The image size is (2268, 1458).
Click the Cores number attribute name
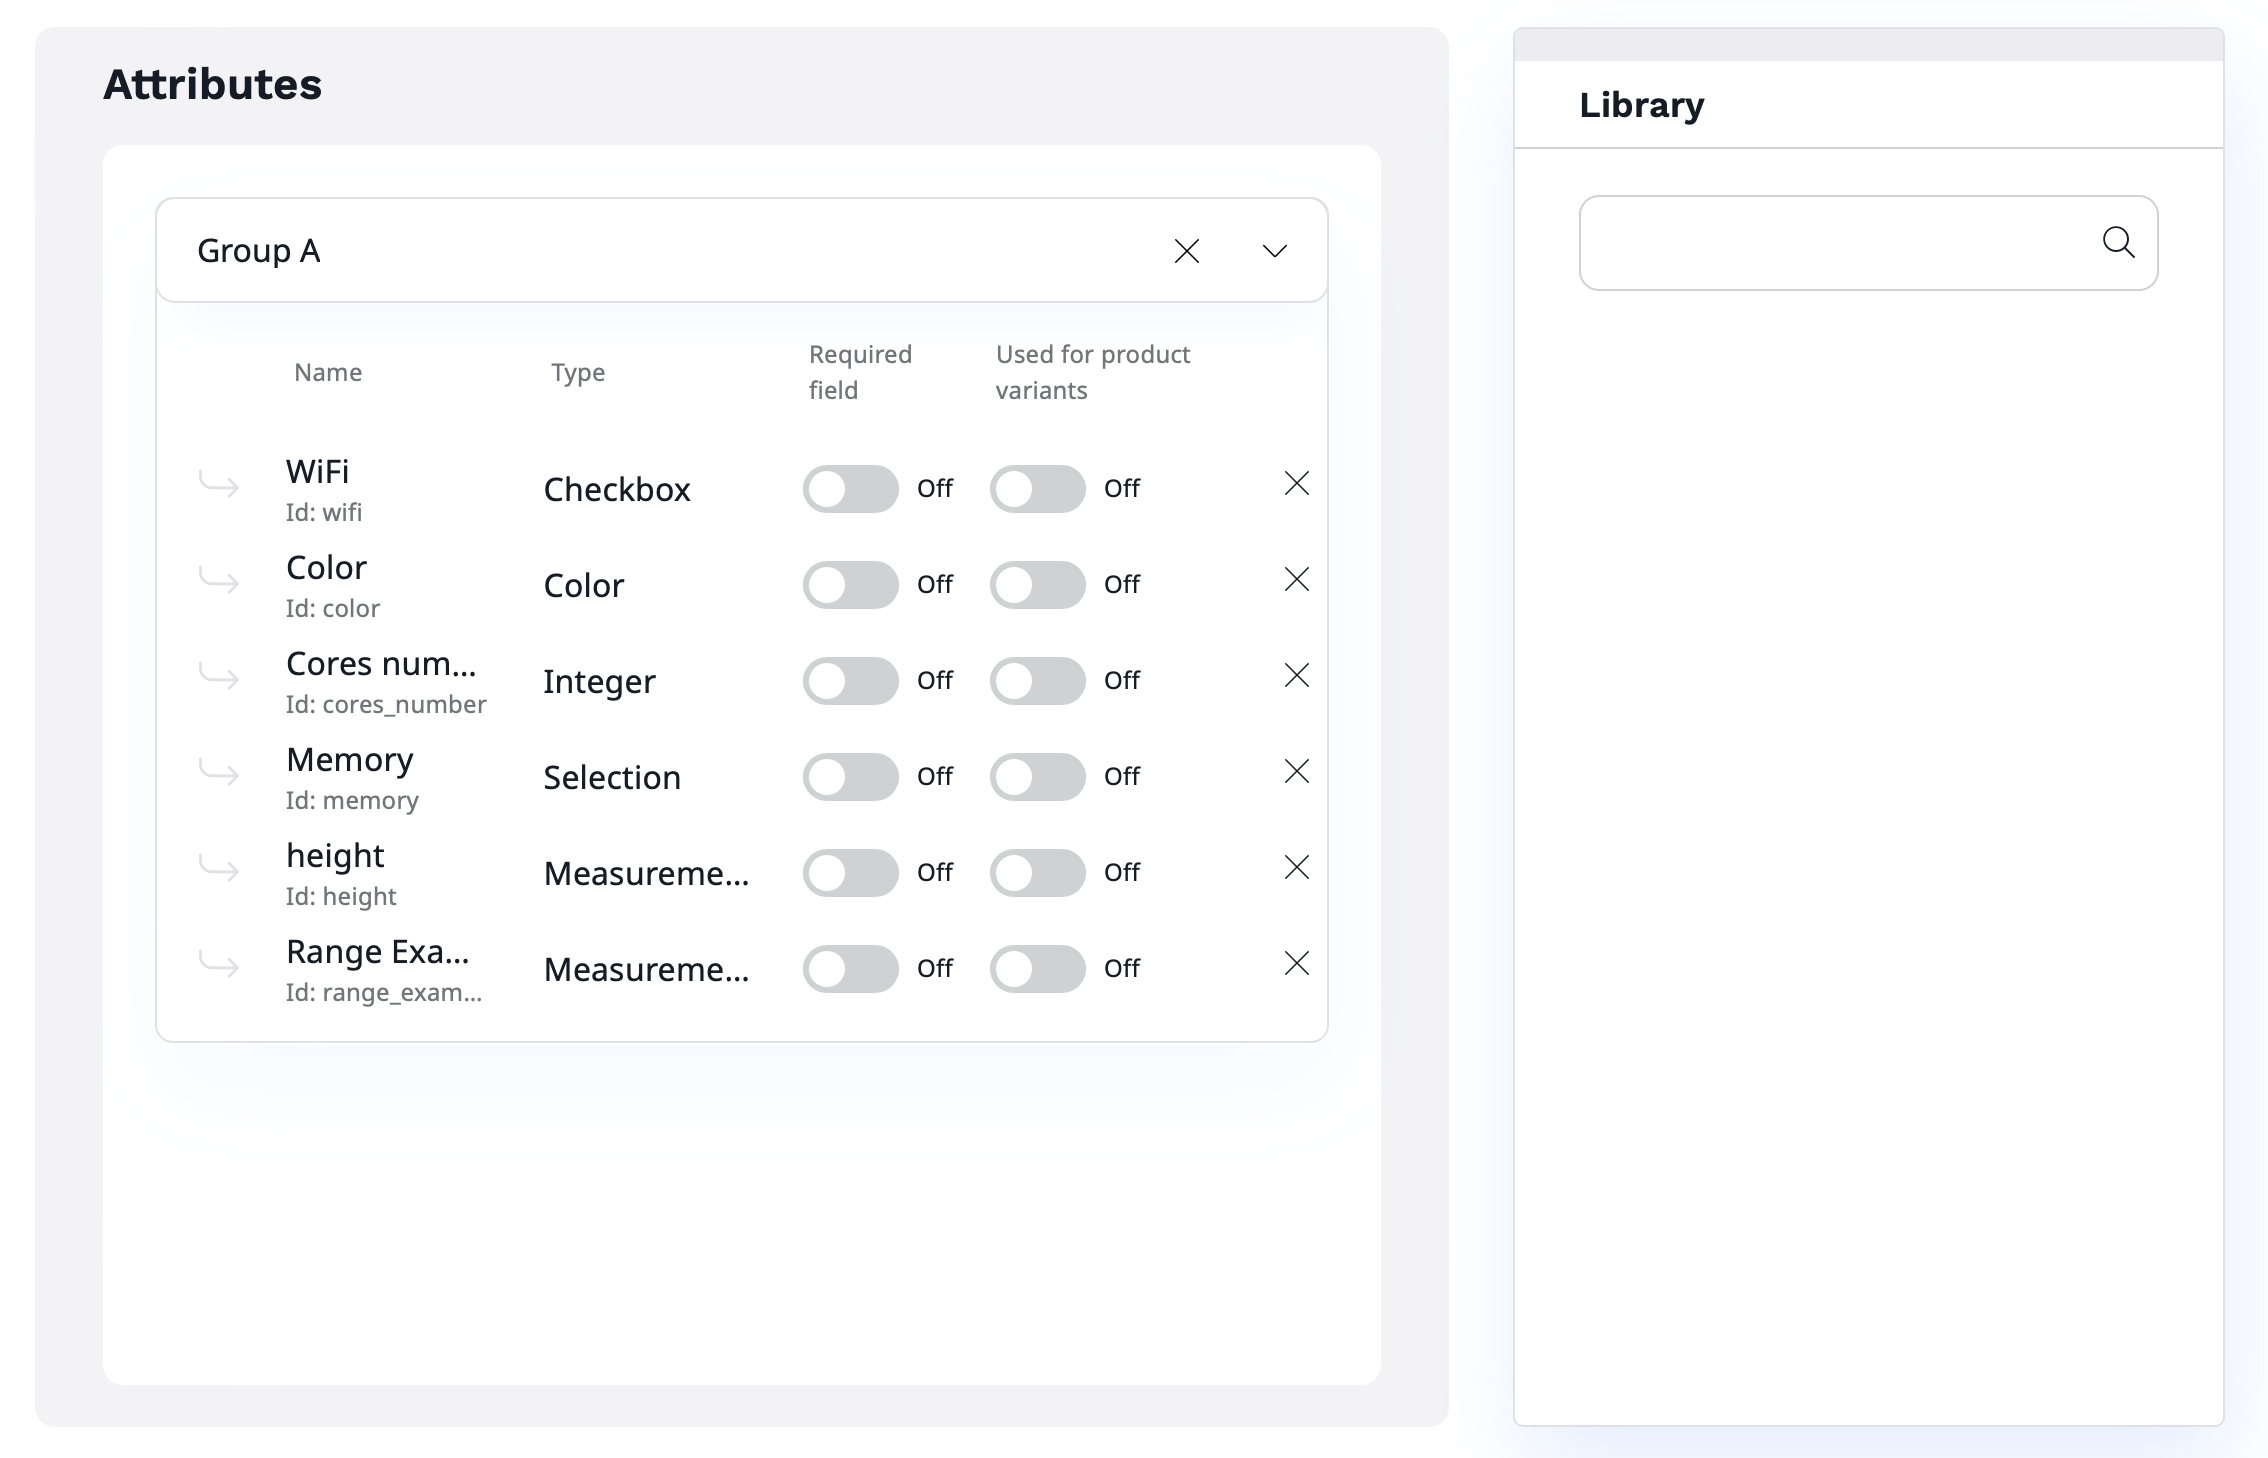(381, 664)
